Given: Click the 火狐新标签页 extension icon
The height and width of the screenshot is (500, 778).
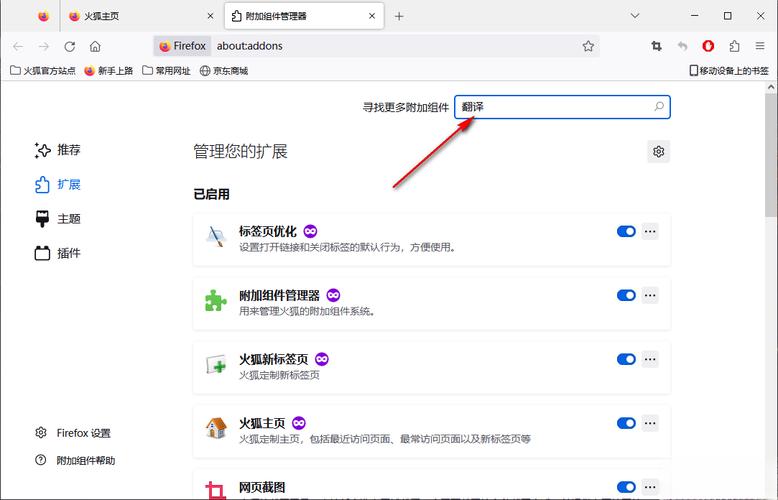Looking at the screenshot, I should [216, 365].
